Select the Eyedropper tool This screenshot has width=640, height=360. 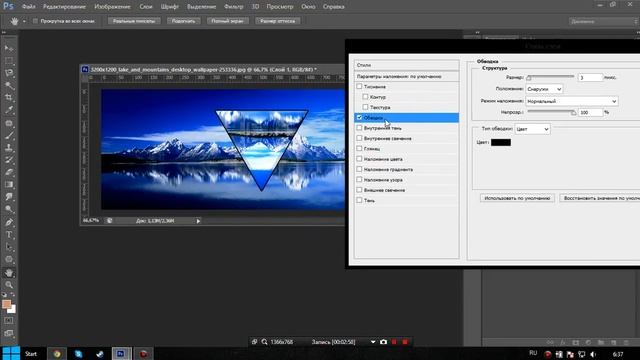click(9, 110)
